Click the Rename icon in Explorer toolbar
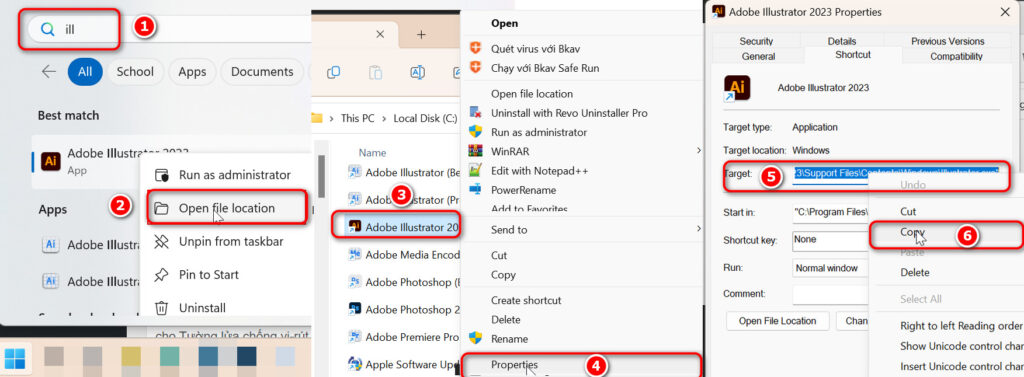This screenshot has width=1024, height=377. point(417,72)
